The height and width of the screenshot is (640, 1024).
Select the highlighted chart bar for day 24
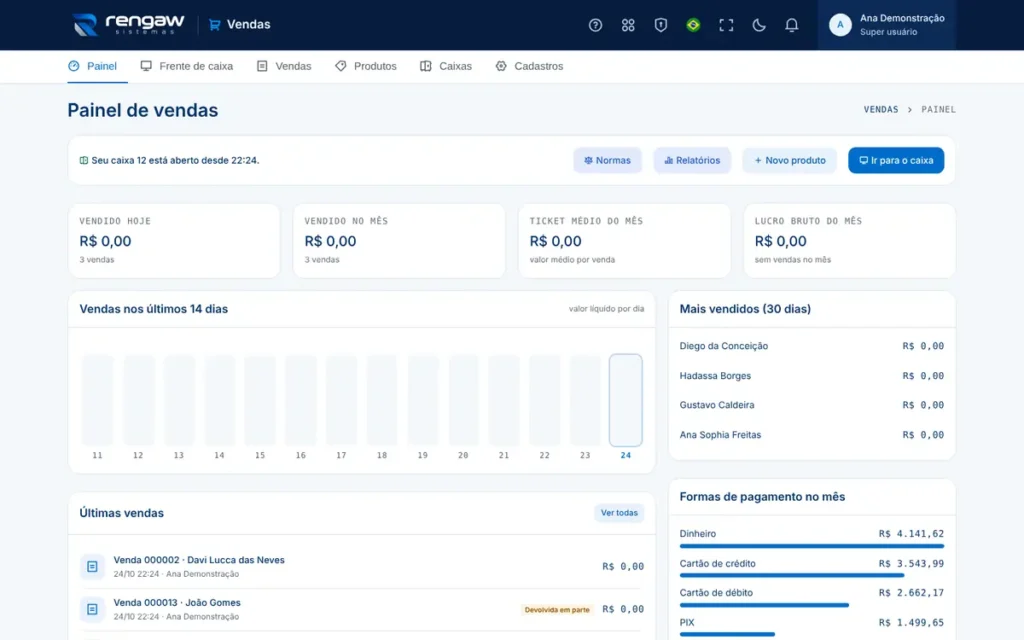pos(626,400)
